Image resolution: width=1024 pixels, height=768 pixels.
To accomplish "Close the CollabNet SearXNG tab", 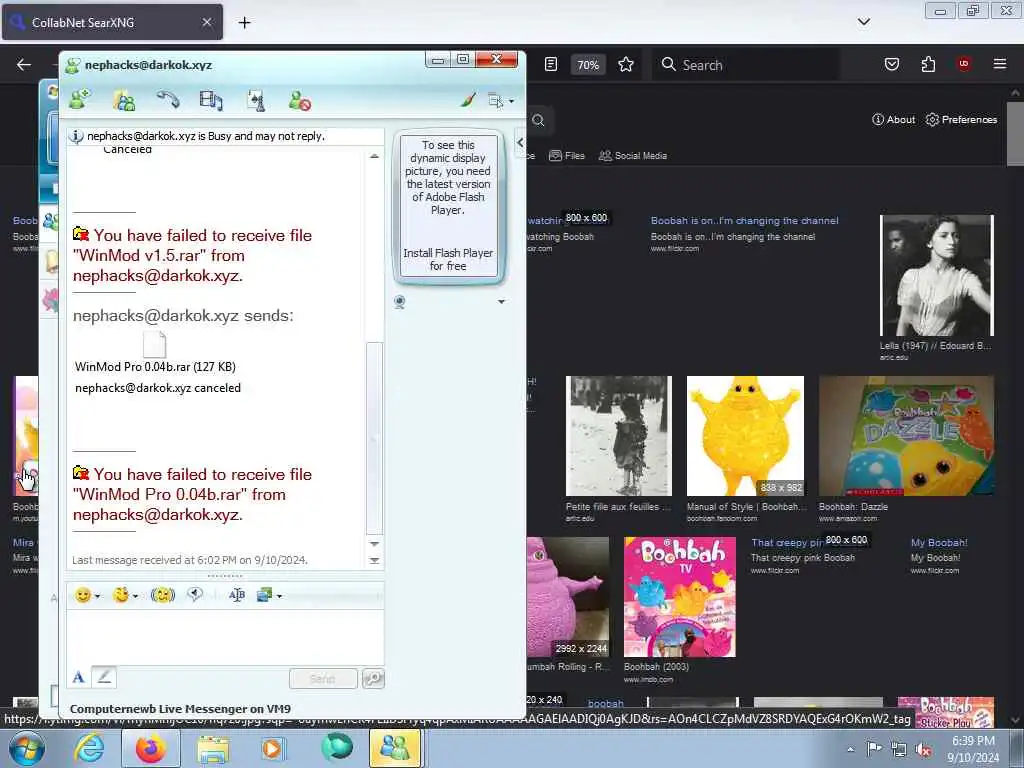I will 206,22.
